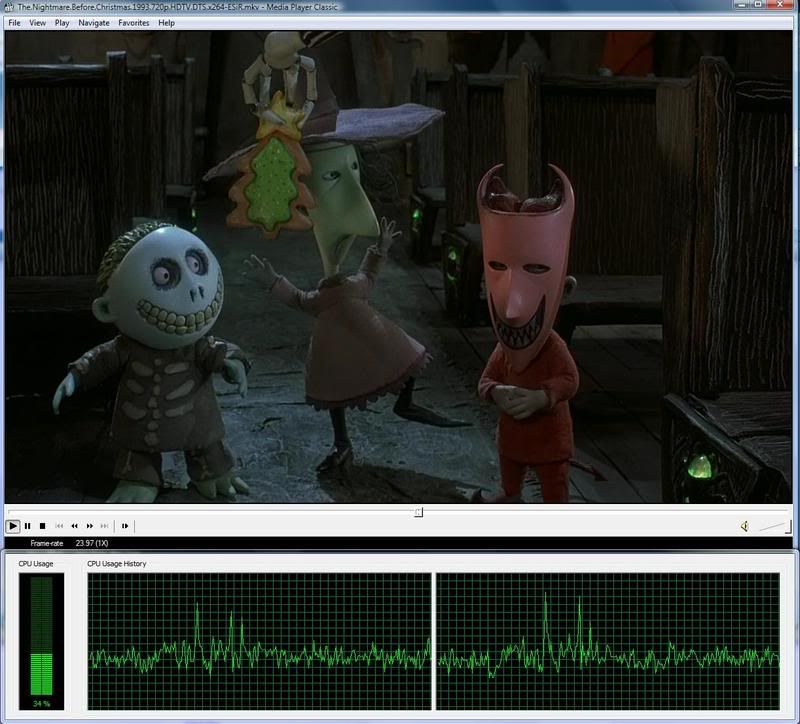Click the CPU Usage meter showing 34 %
This screenshot has height=724, width=800.
click(41, 634)
